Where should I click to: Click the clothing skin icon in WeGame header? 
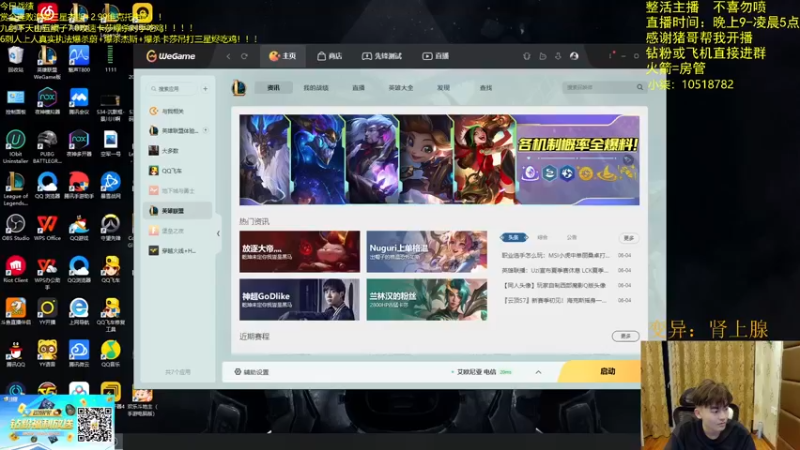(527, 56)
